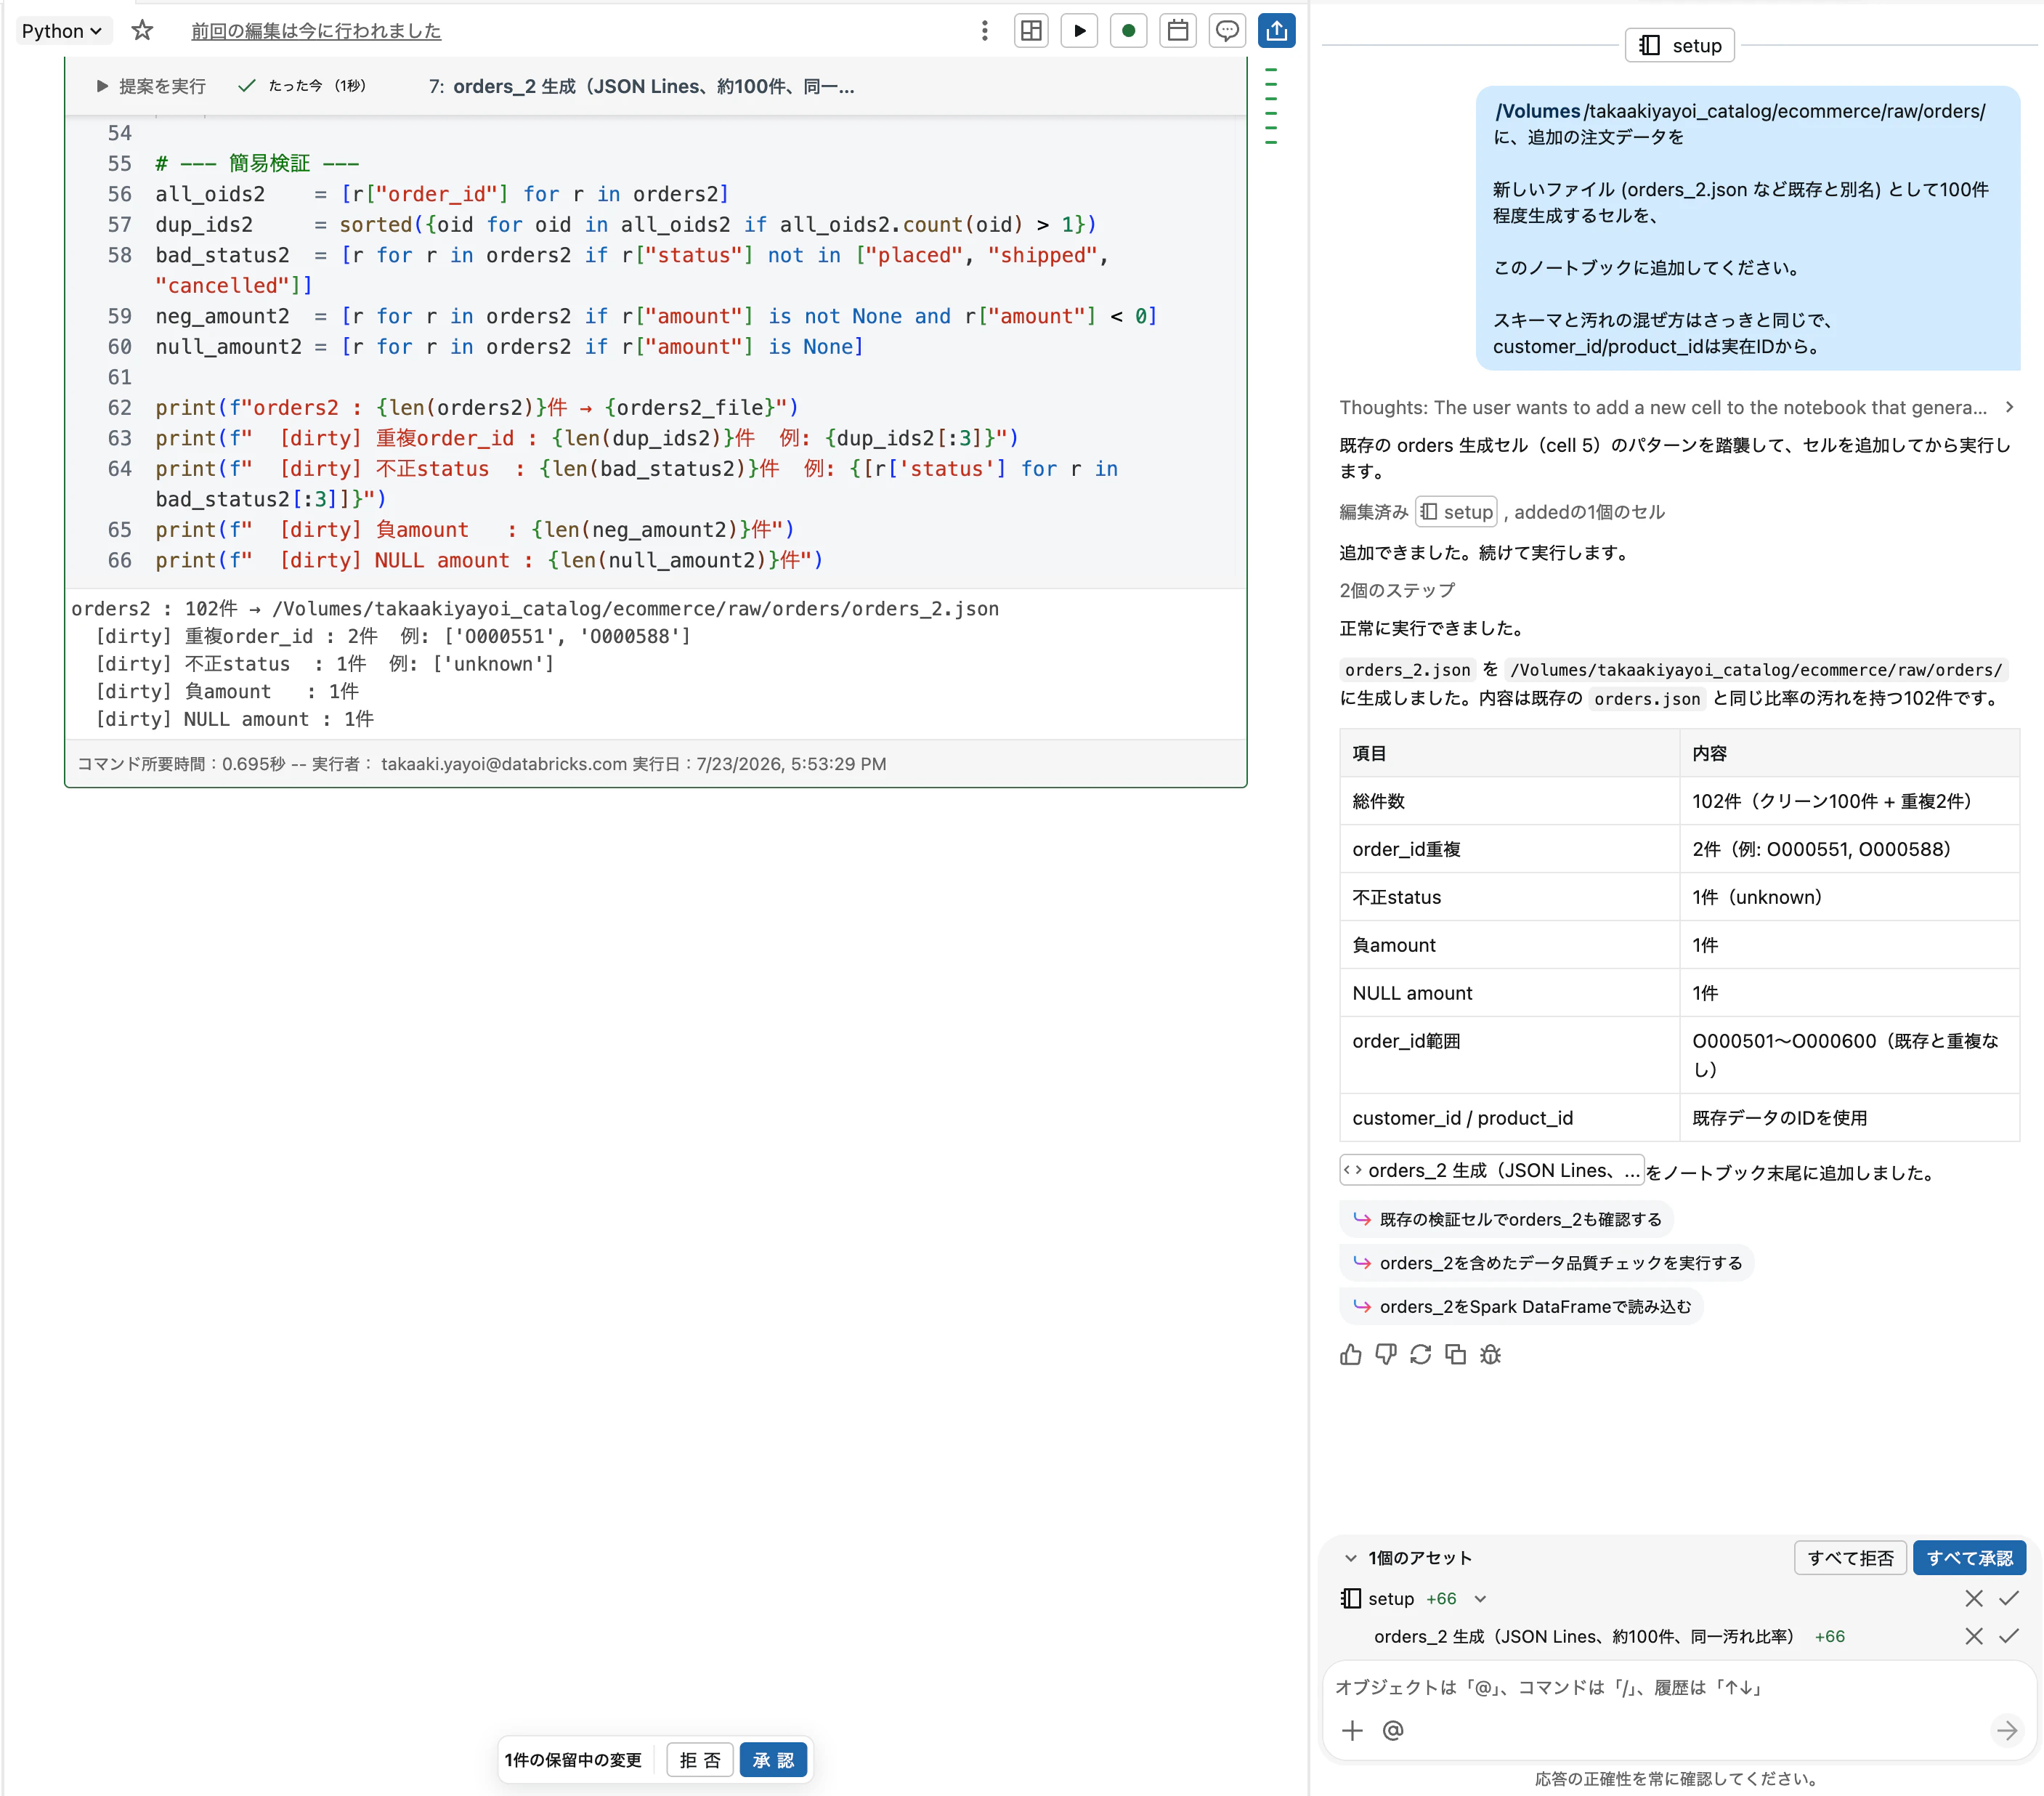Accept the orders_2 生成 cell change checkmark
The height and width of the screenshot is (1796, 2044).
(2009, 1637)
